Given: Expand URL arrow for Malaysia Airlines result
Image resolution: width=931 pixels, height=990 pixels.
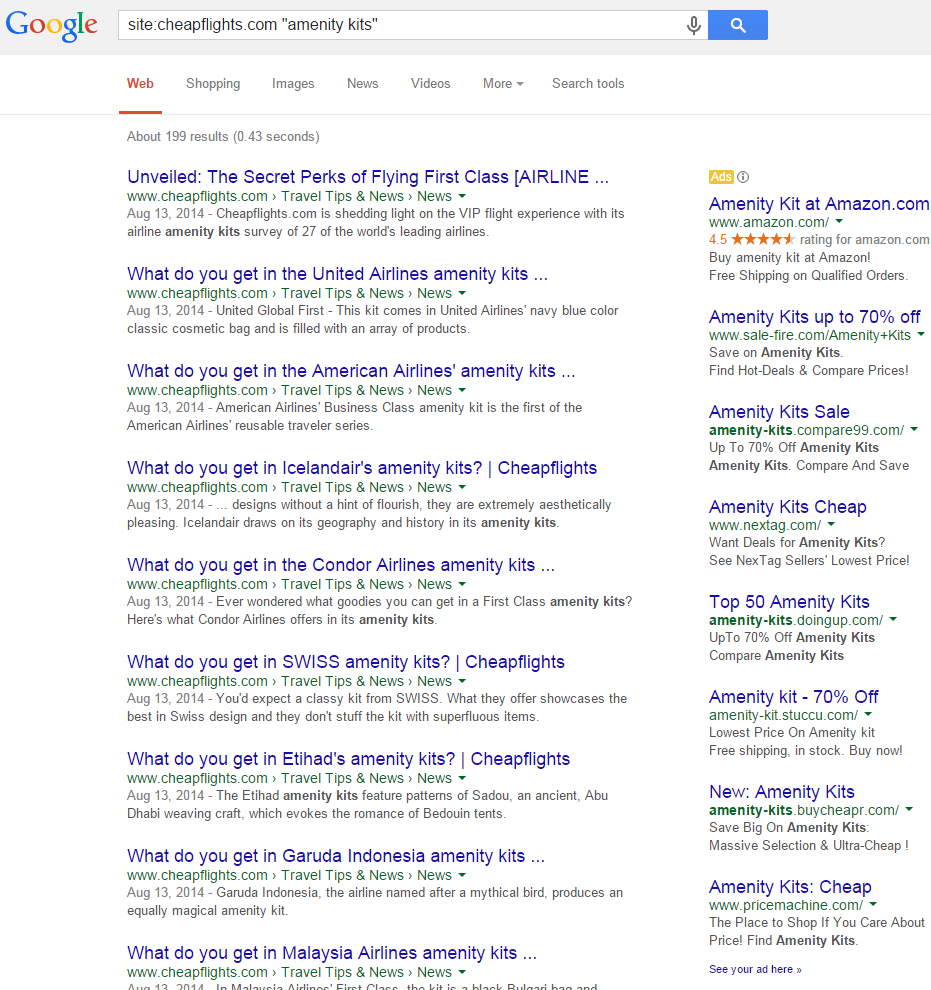Looking at the screenshot, I should tap(462, 972).
